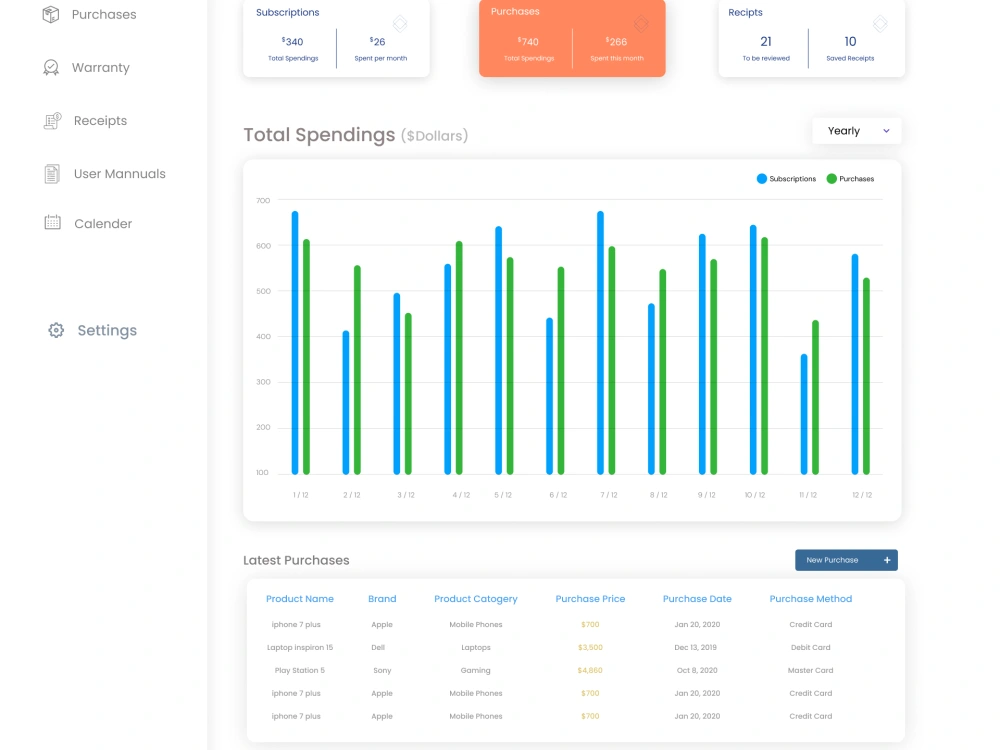
Task: Click $340 Total Spendings in Subscriptions card
Action: click(293, 41)
